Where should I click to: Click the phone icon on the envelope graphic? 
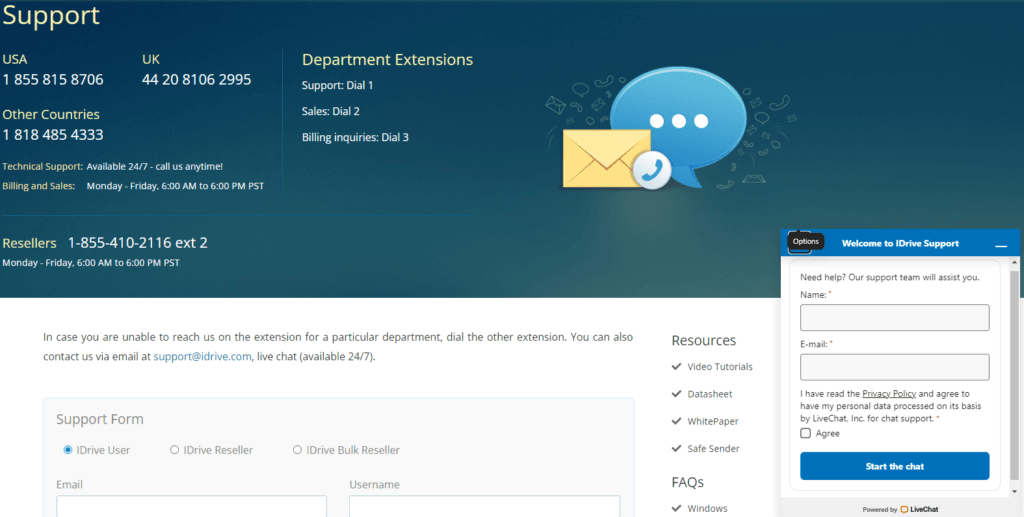click(x=652, y=170)
